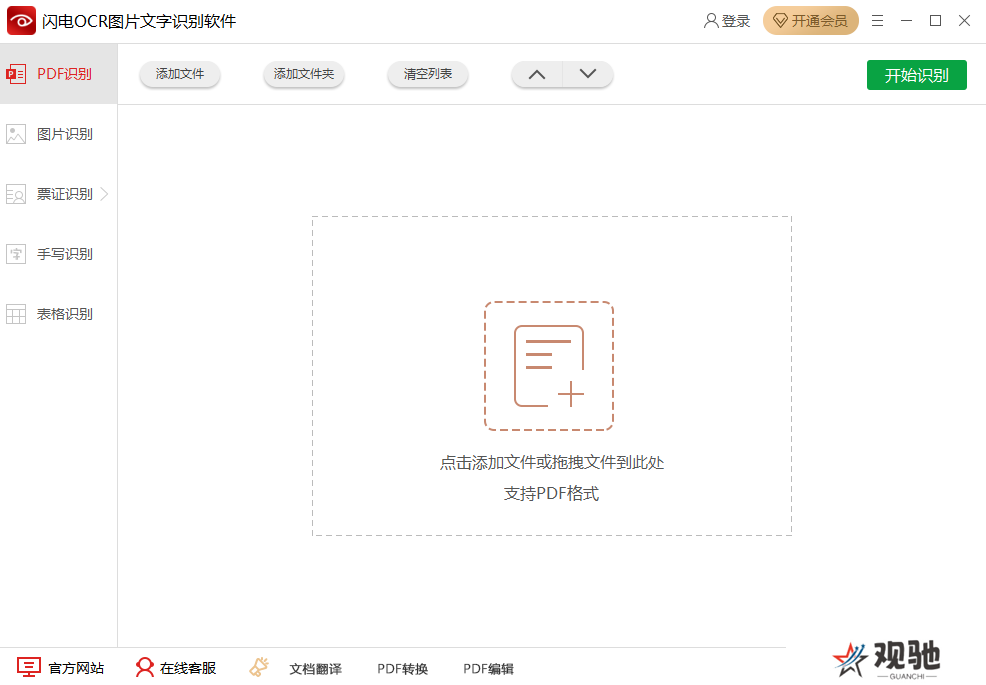Open 票证识别 tab
The width and height of the screenshot is (986, 685).
tap(58, 194)
